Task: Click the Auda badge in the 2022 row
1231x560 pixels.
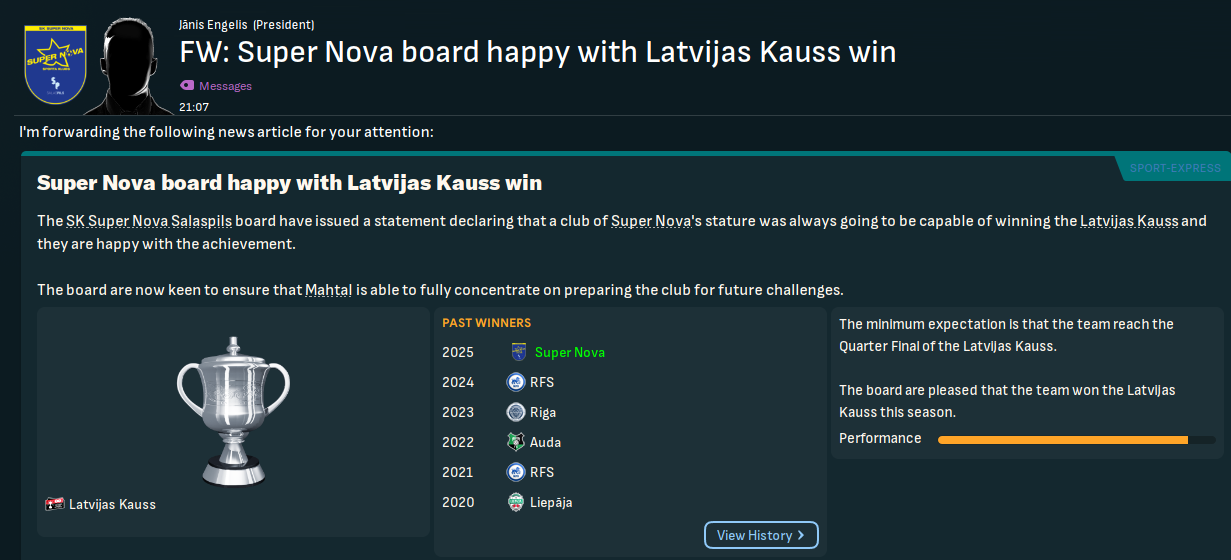Action: click(516, 442)
